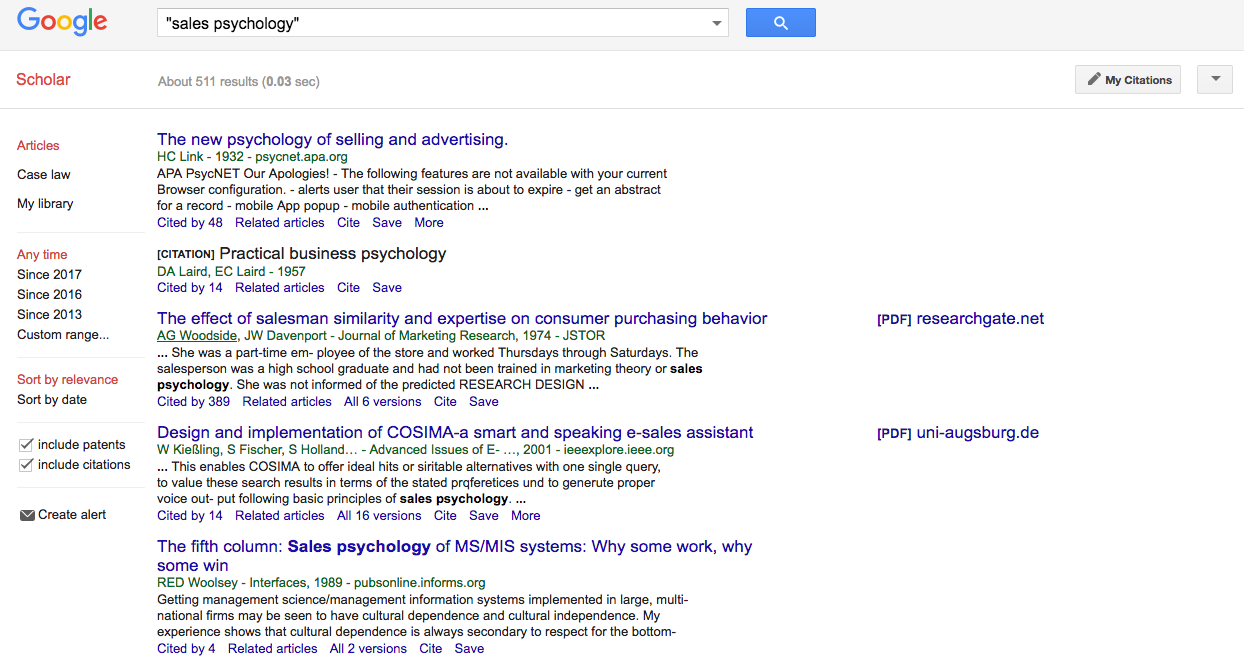This screenshot has height=672, width=1244.
Task: Click the Google logo
Action: click(x=62, y=22)
